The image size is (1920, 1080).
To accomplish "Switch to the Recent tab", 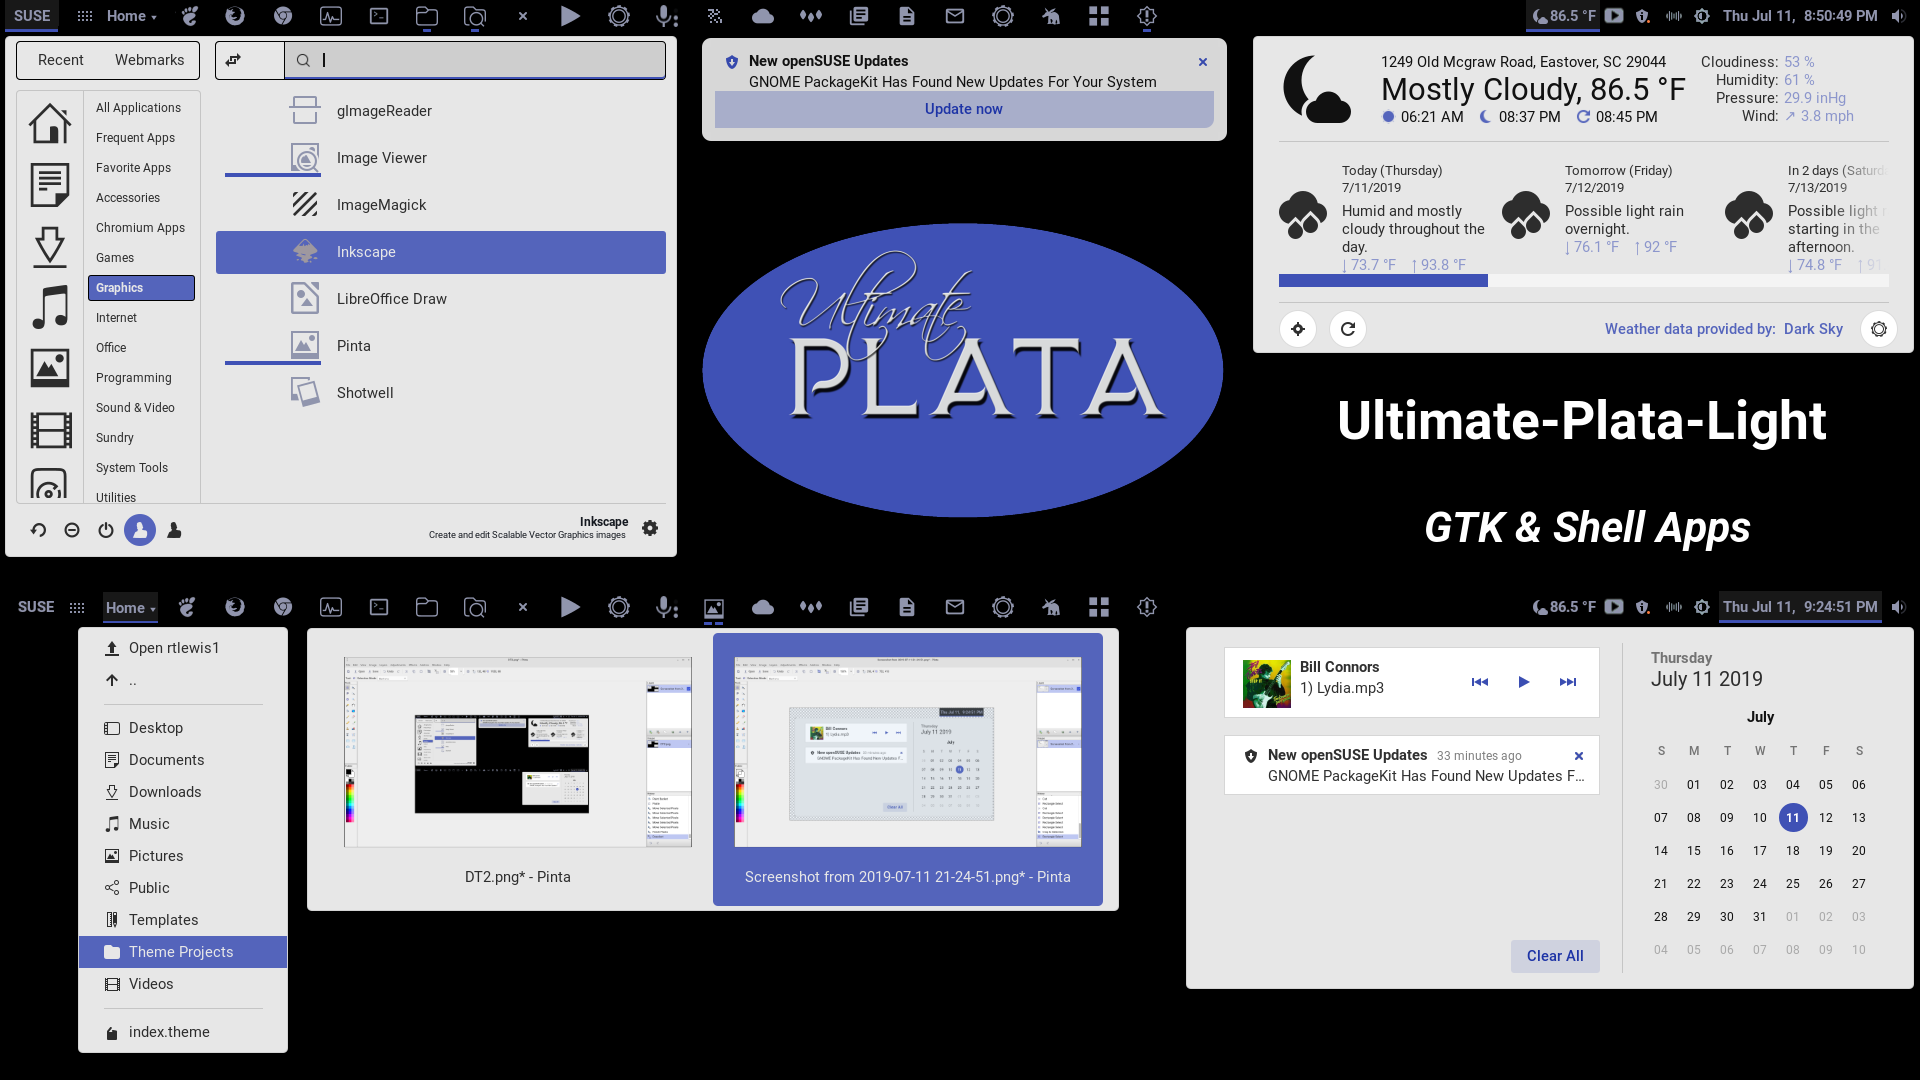I will 61,60.
